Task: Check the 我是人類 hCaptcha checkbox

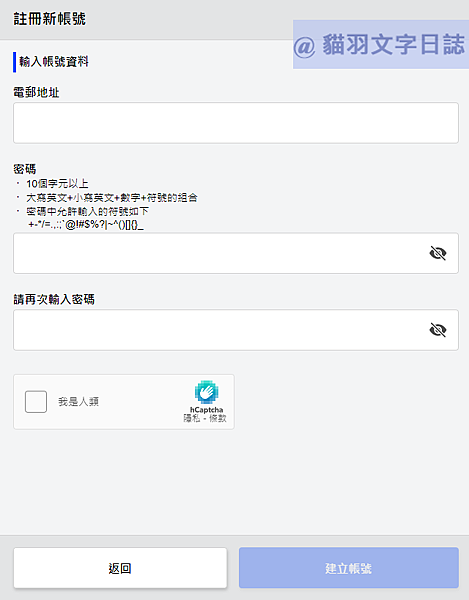Action: (36, 401)
